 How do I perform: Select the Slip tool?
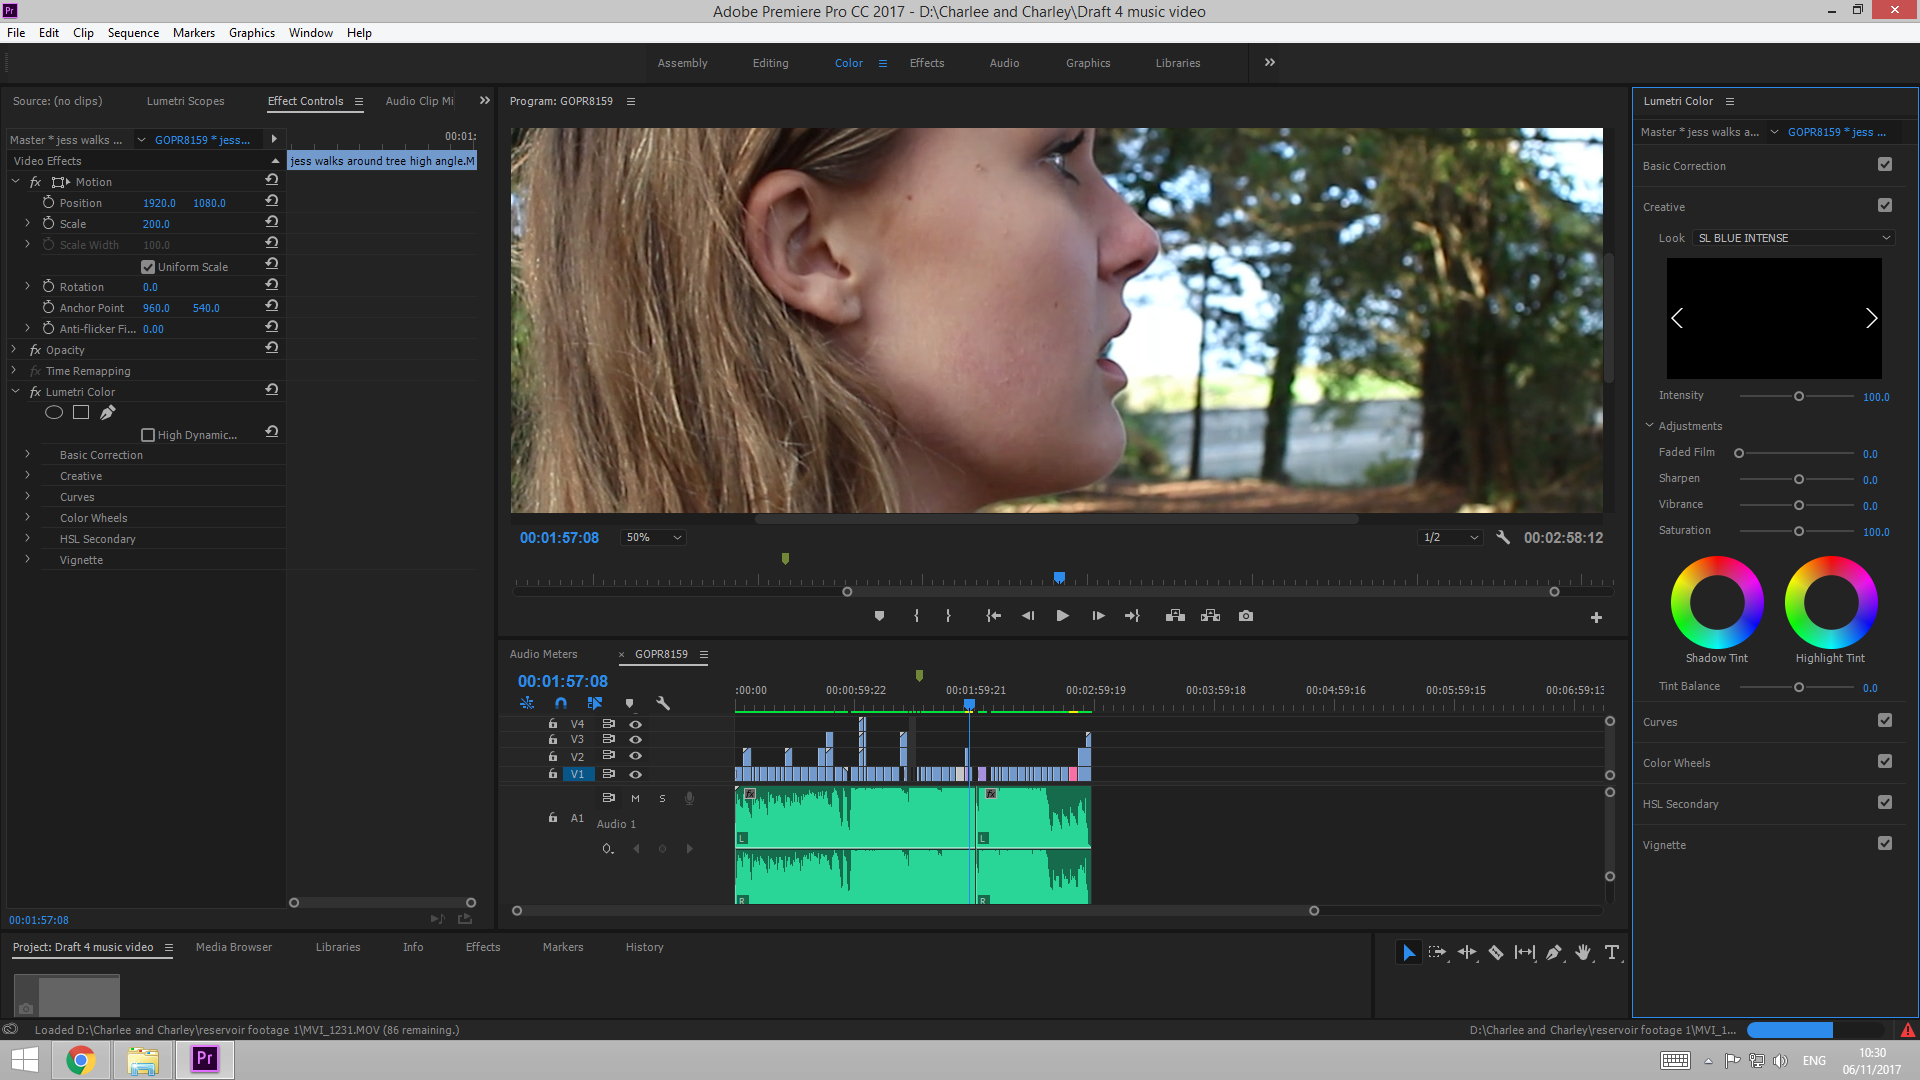(1525, 953)
